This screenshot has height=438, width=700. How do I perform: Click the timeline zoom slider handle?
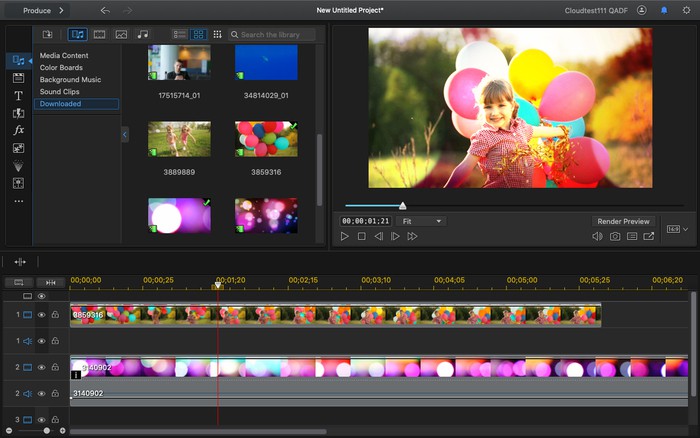click(46, 431)
